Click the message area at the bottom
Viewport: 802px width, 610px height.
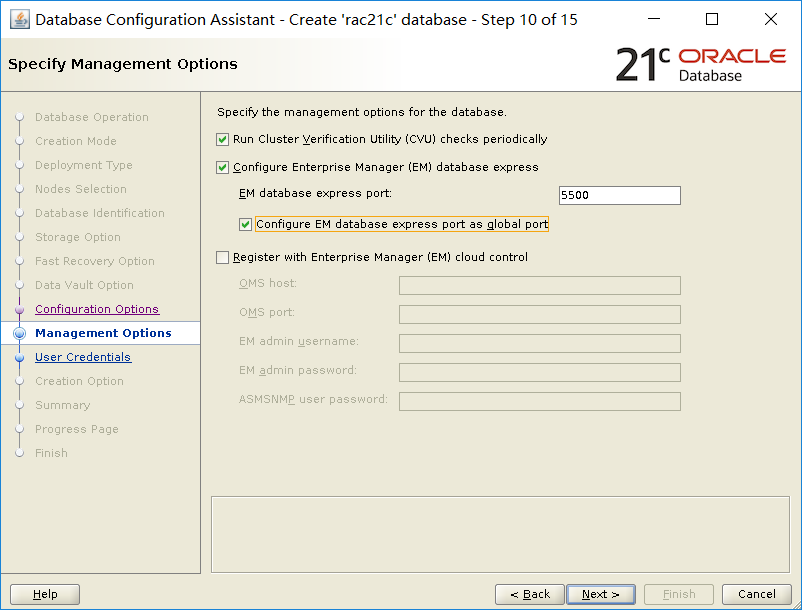[500, 534]
